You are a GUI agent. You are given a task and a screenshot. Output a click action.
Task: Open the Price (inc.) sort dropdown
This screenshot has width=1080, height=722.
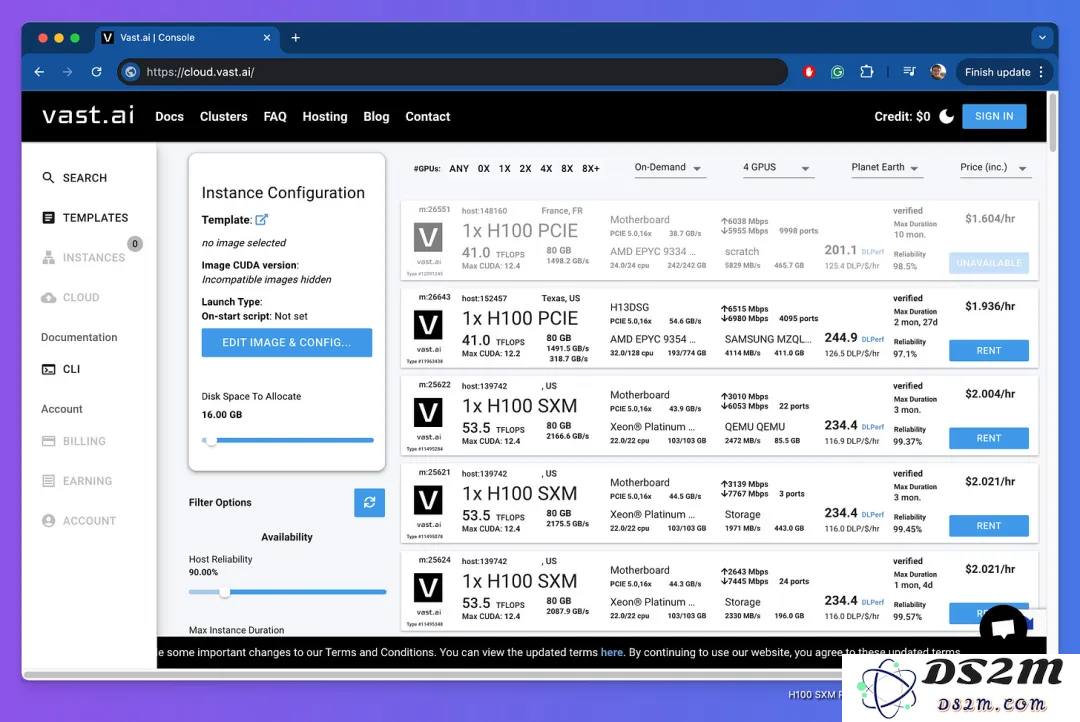point(994,167)
